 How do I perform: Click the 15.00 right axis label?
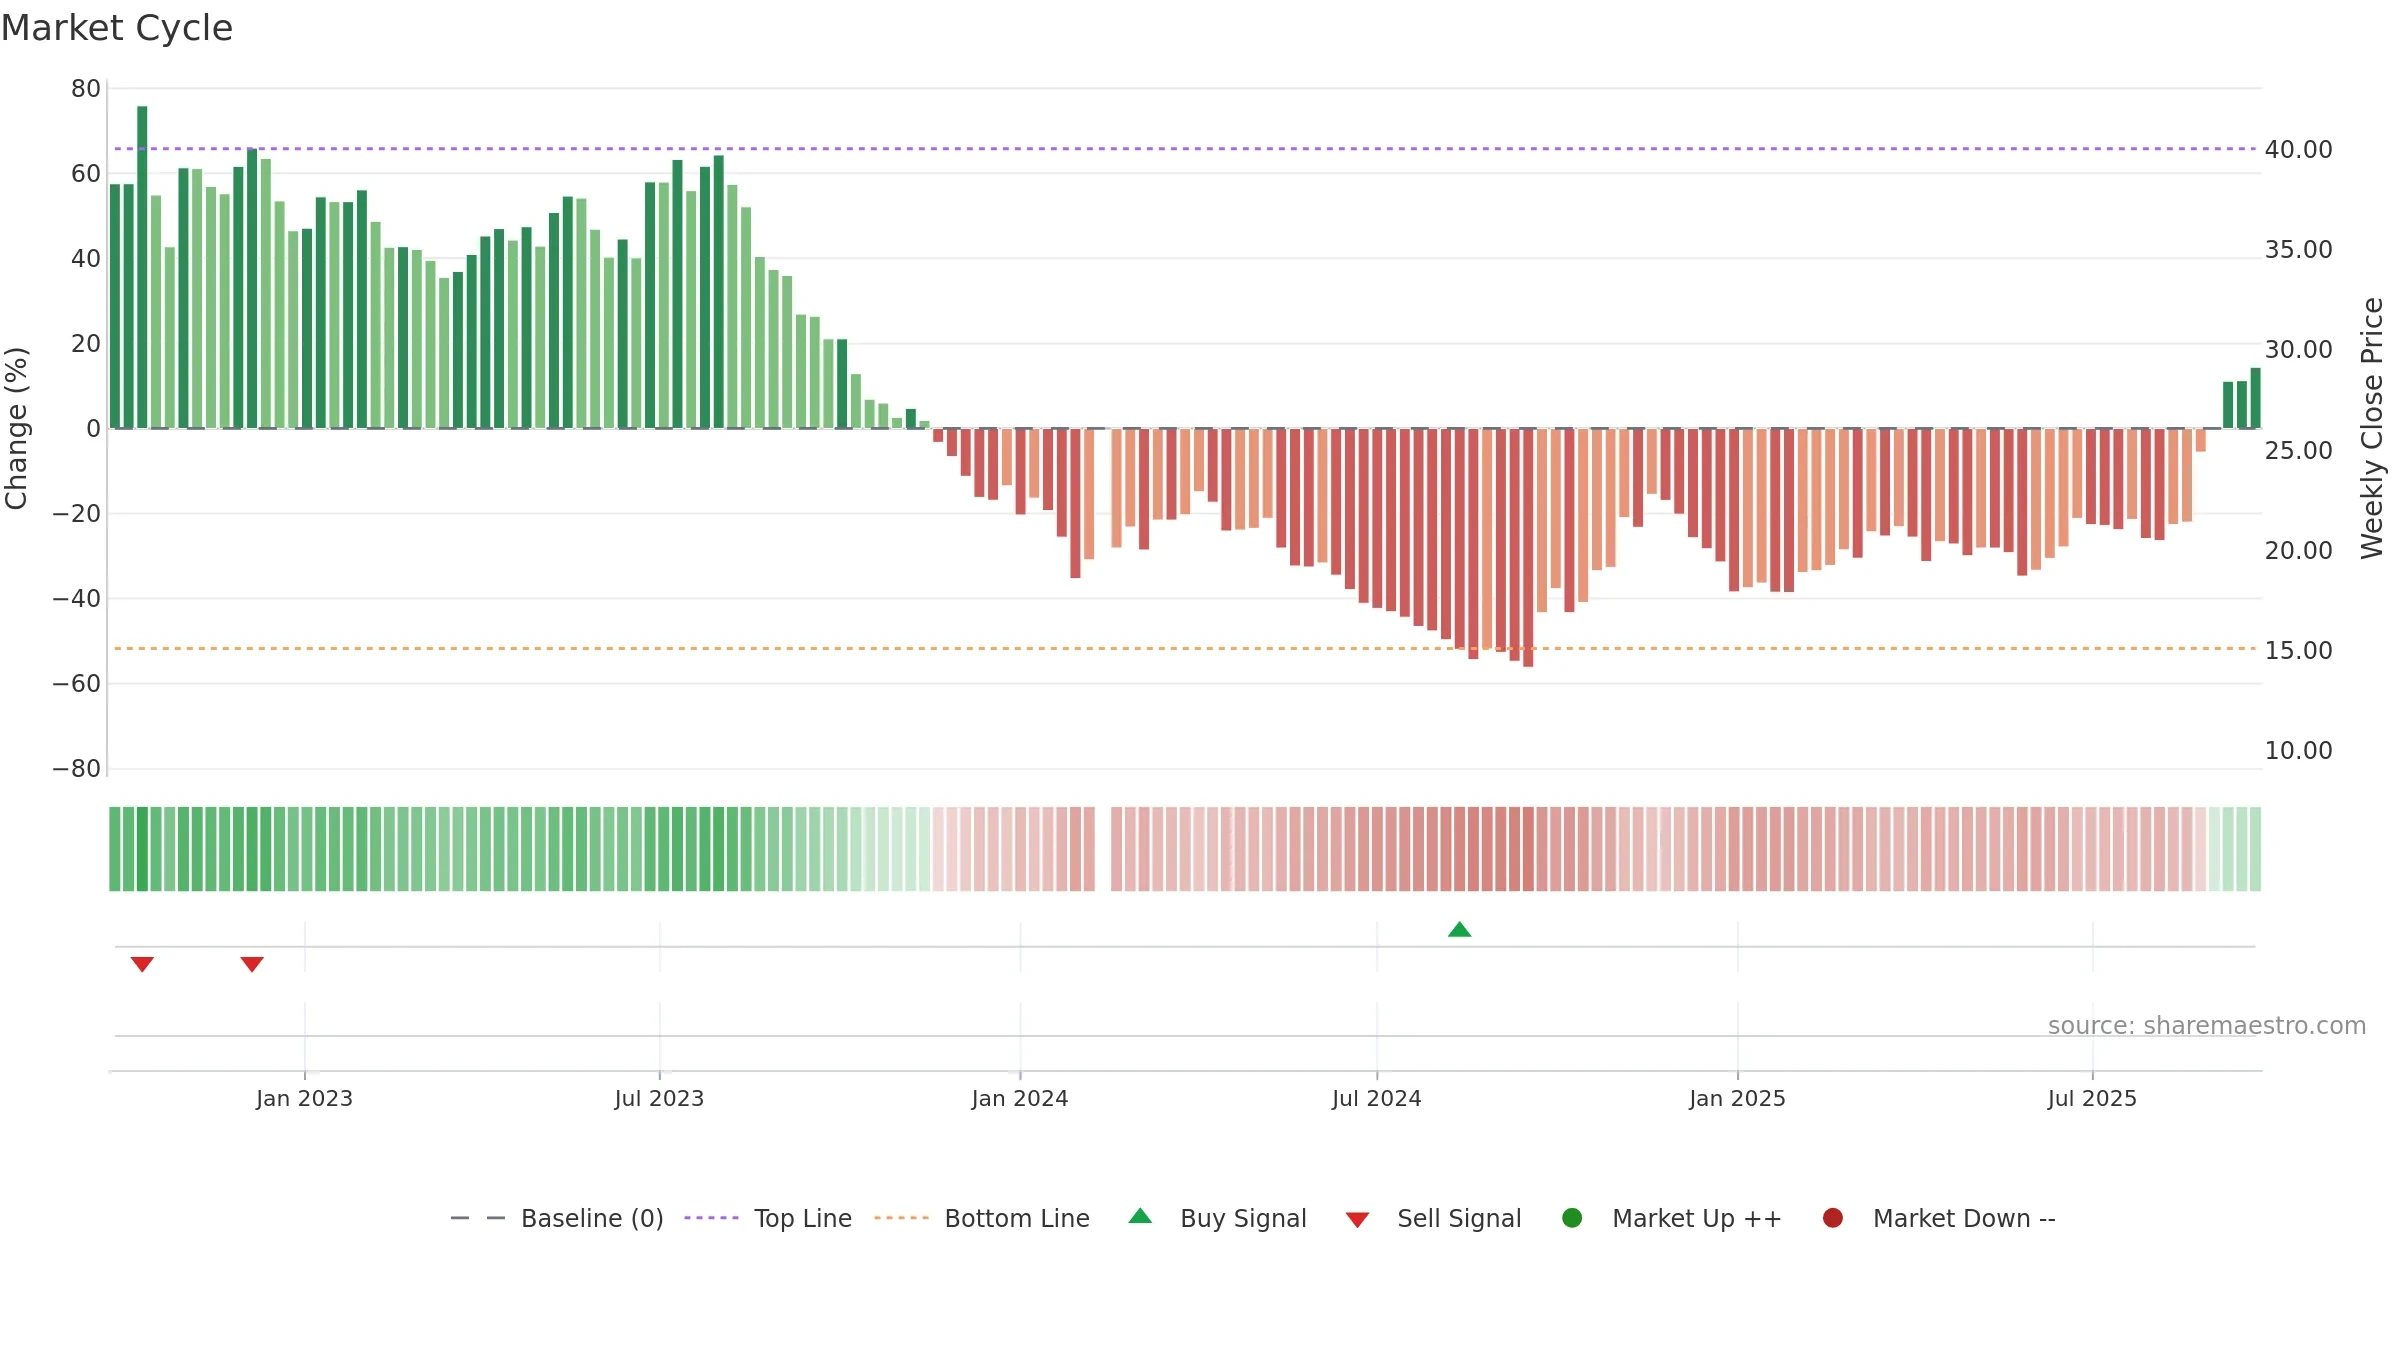pos(2298,650)
